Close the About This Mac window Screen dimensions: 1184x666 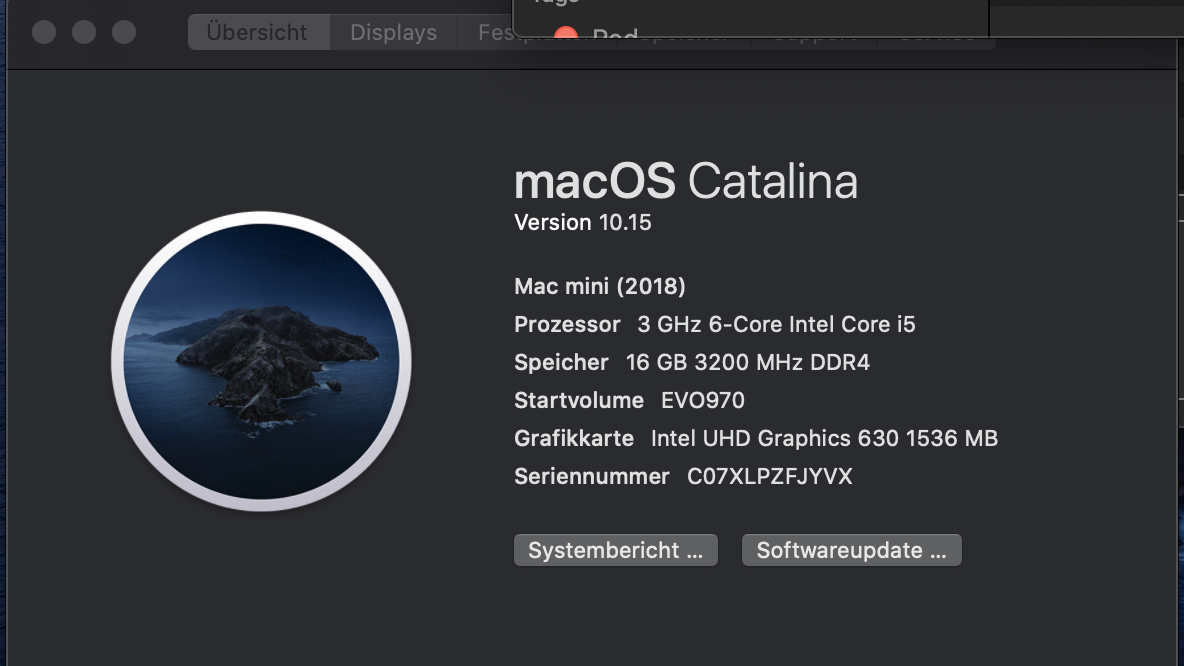pos(44,32)
